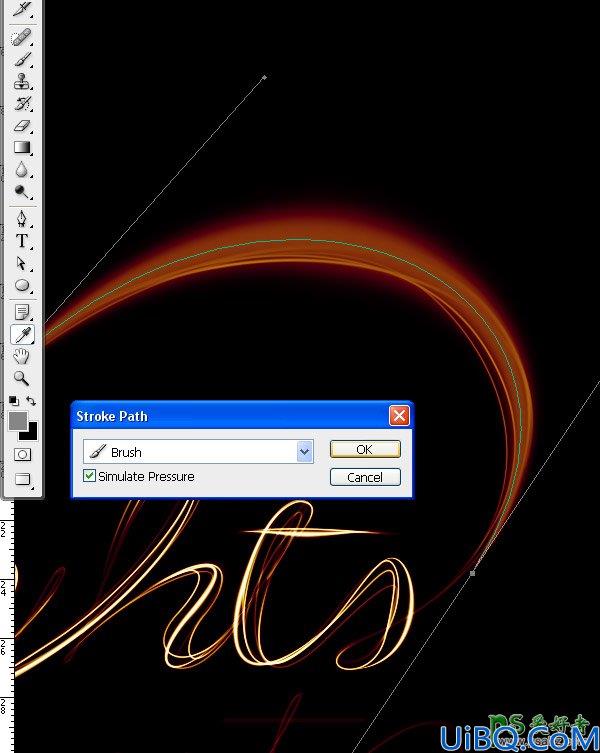Viewport: 600px width, 753px height.
Task: Uncheck Simulate Pressure checkbox
Action: tap(89, 476)
